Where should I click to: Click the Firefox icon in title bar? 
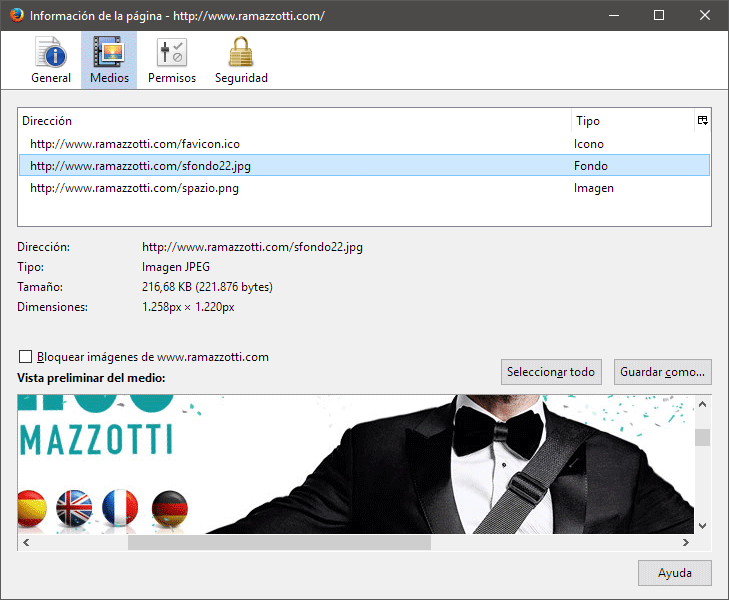point(17,15)
